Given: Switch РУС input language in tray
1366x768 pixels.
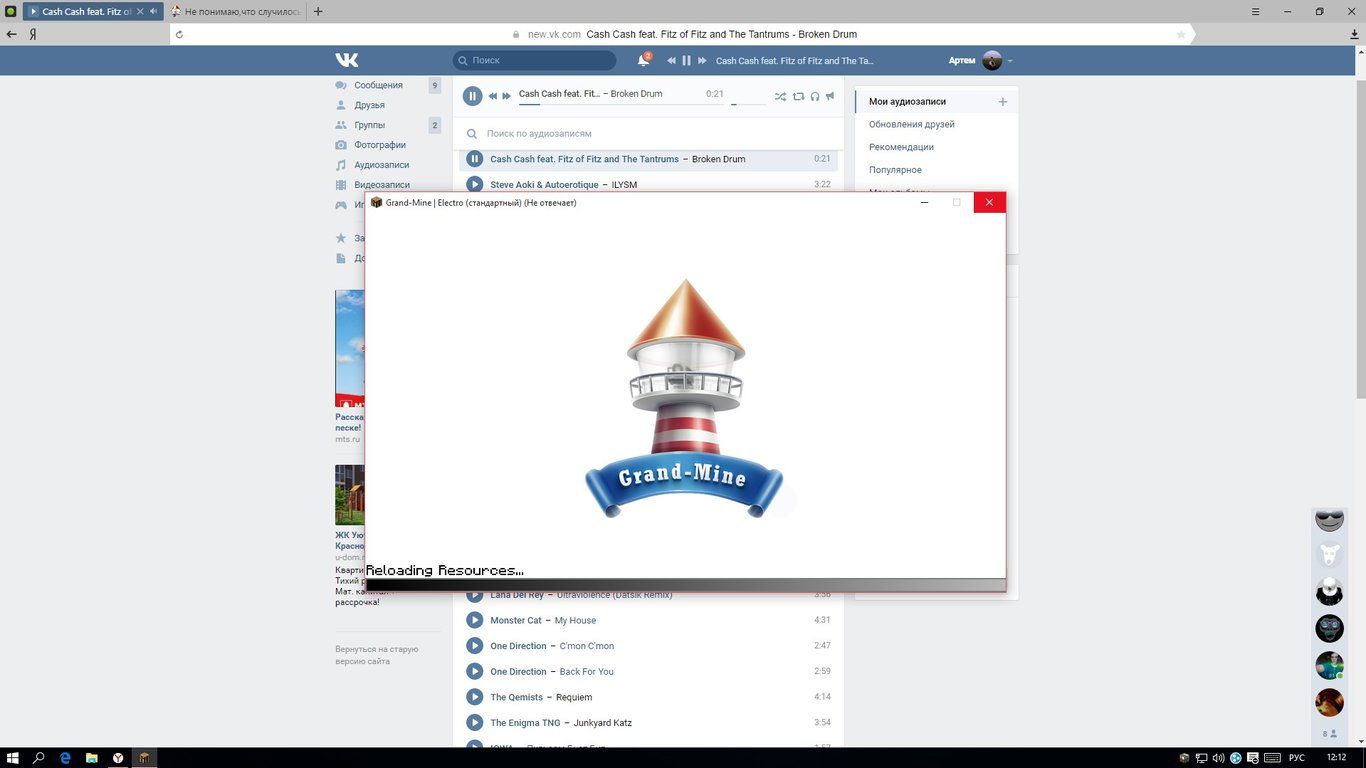Looking at the screenshot, I should coord(1296,758).
